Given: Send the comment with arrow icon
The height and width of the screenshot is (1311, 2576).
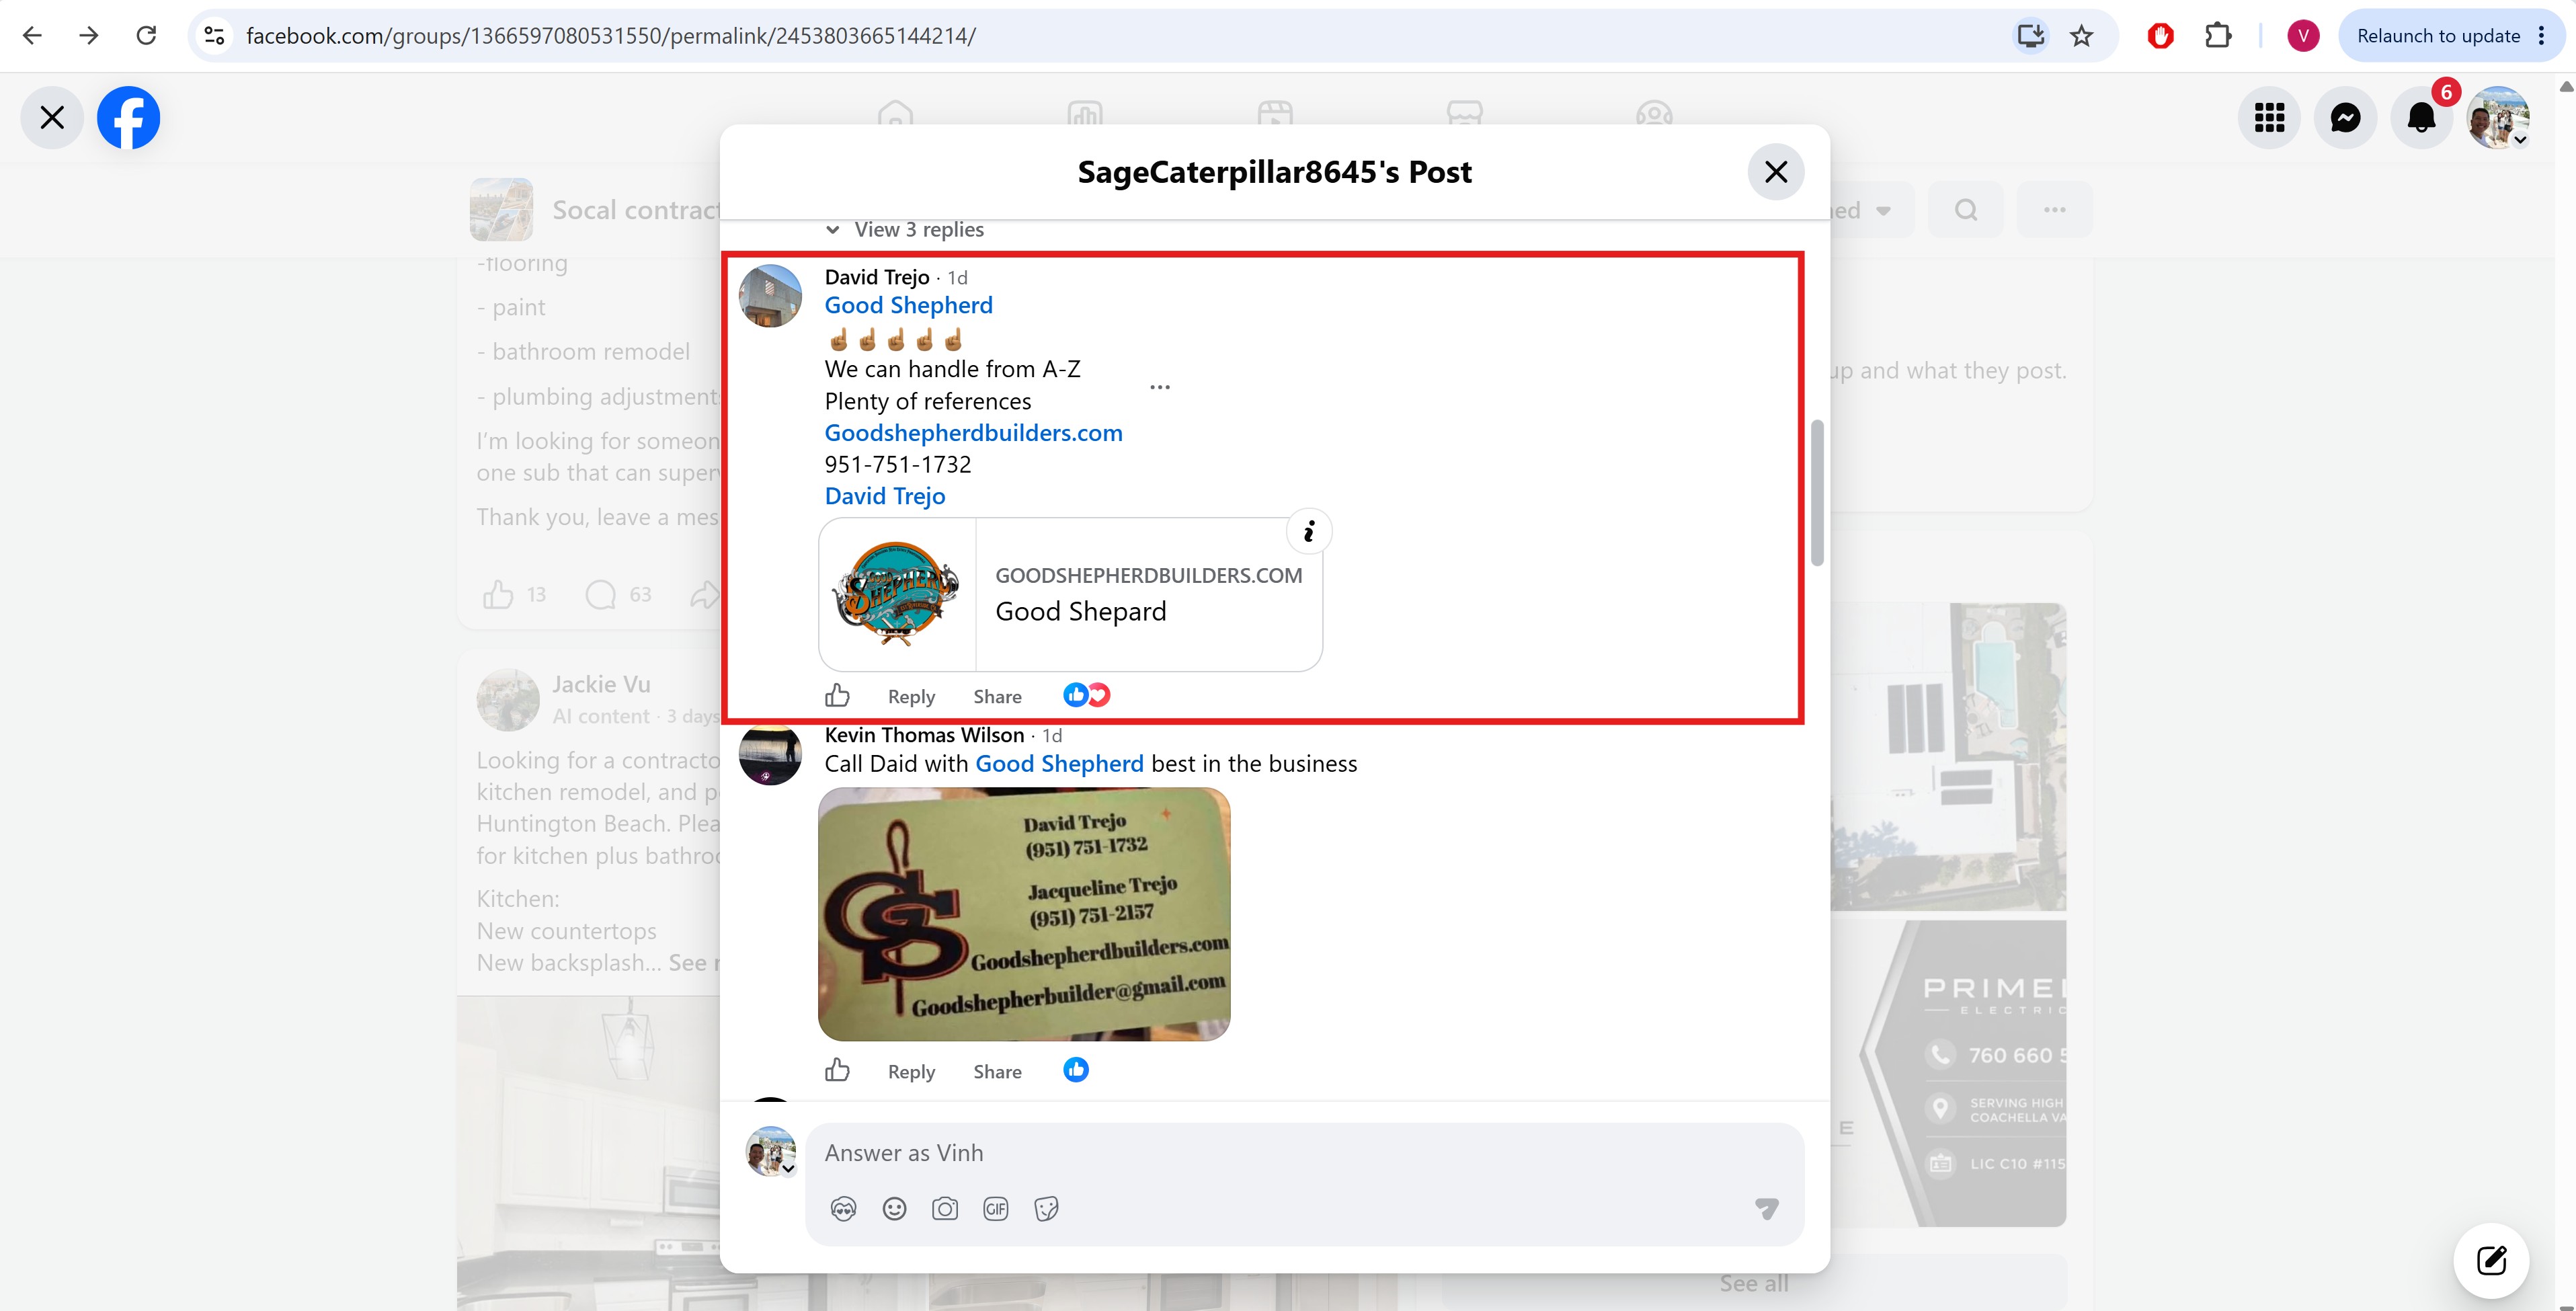Looking at the screenshot, I should tap(1767, 1209).
